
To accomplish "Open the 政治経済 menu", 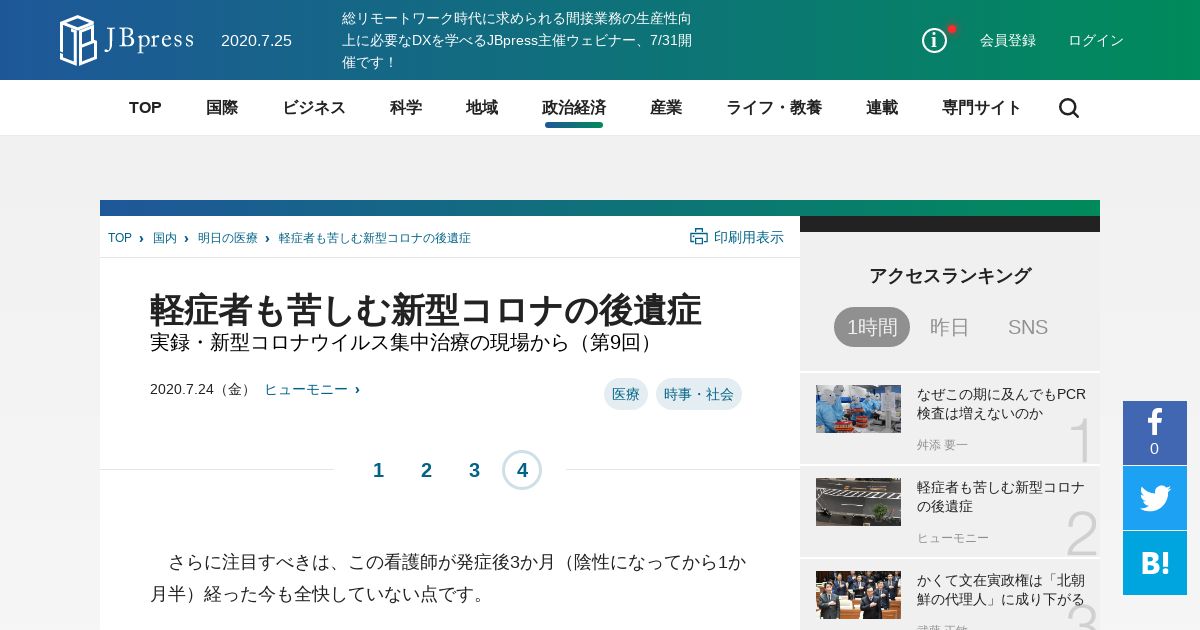I will (574, 108).
